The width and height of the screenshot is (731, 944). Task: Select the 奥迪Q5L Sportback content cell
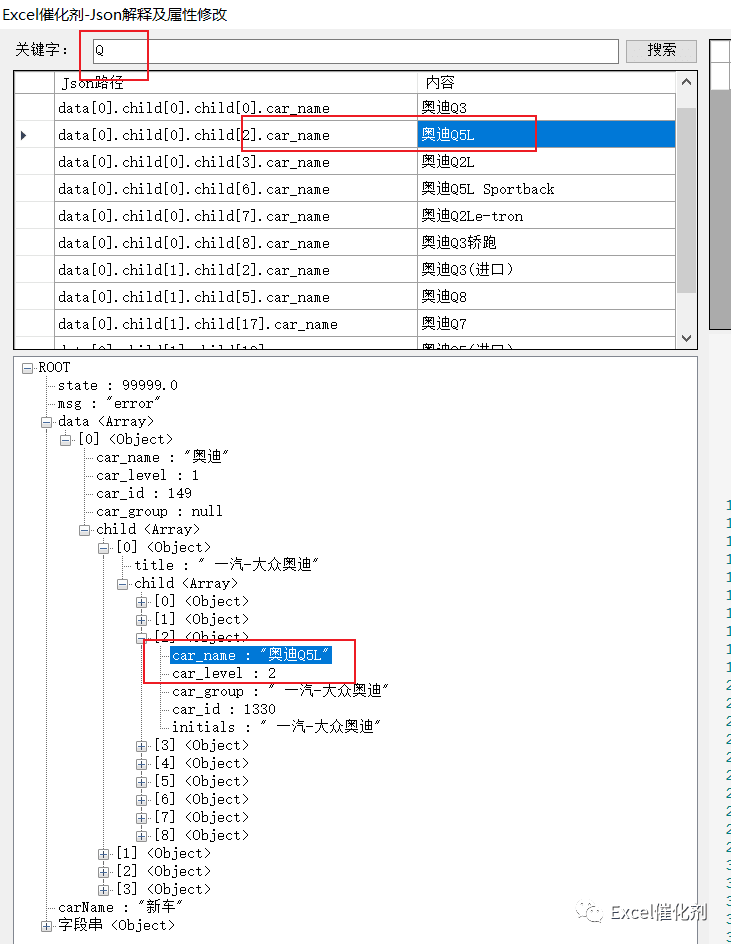point(546,188)
